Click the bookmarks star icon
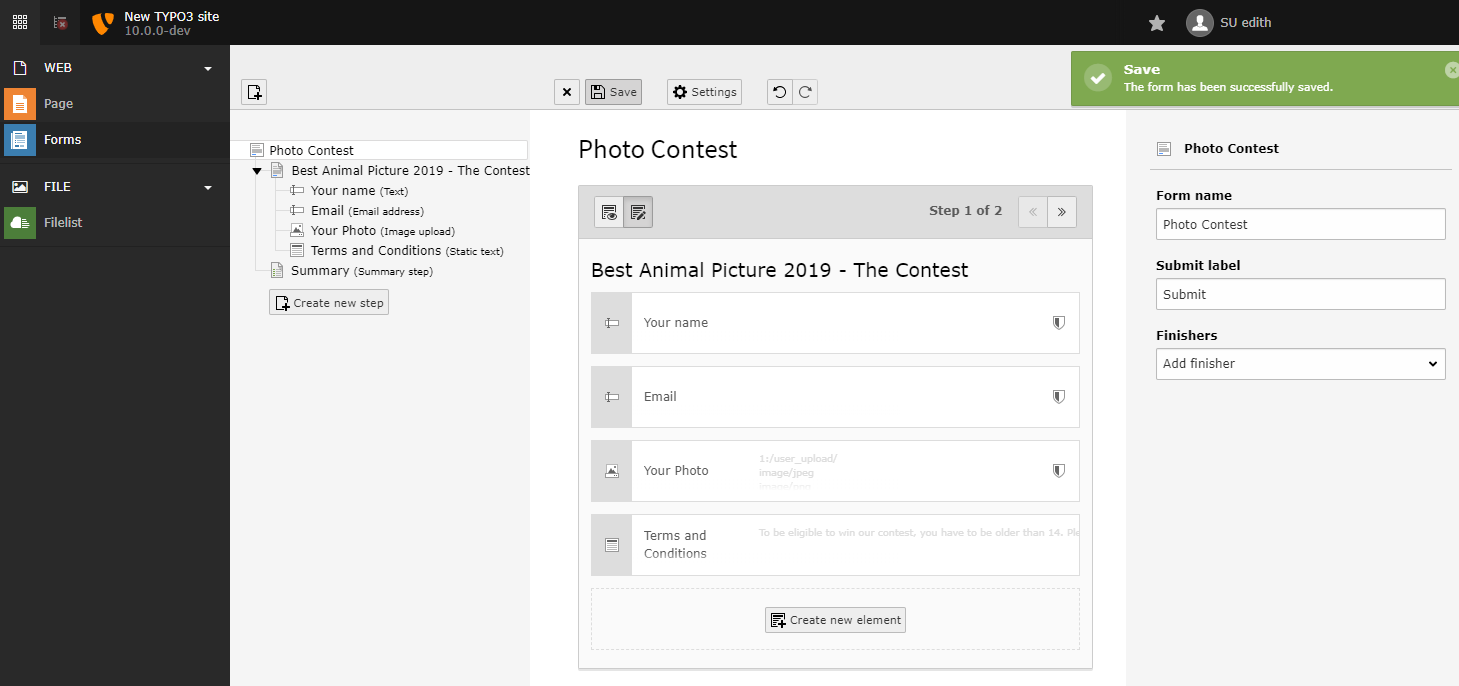Image resolution: width=1459 pixels, height=686 pixels. pyautogui.click(x=1156, y=23)
